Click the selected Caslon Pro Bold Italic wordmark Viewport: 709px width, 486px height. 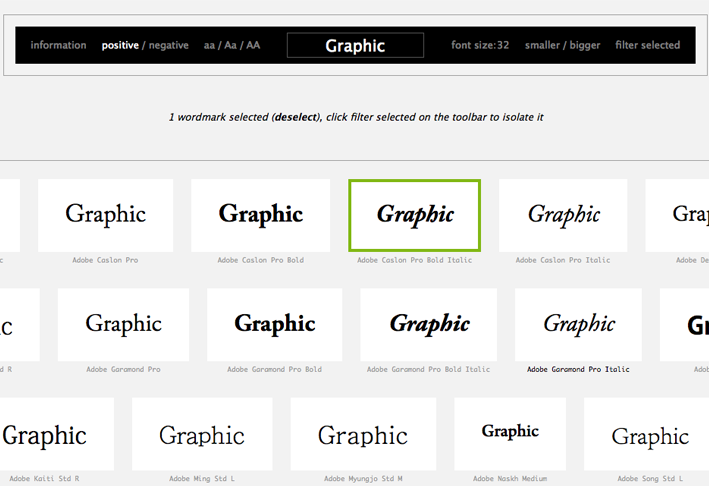pos(415,215)
